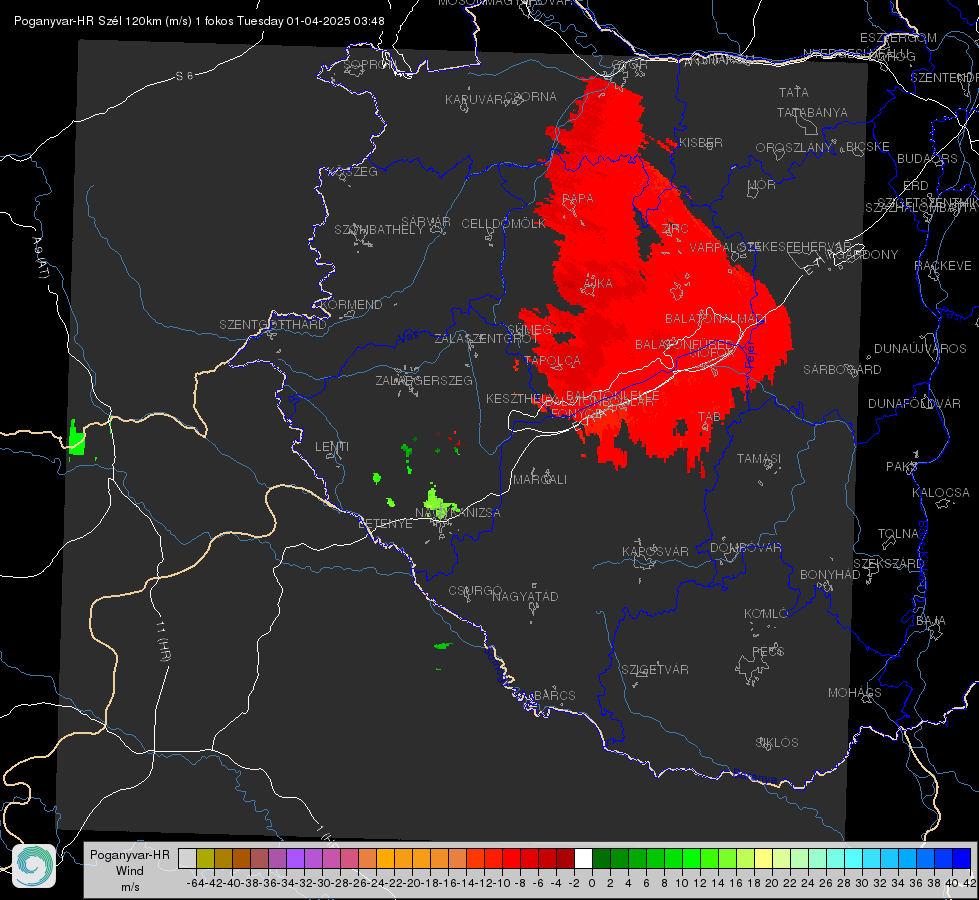Image resolution: width=979 pixels, height=900 pixels.
Task: Click the DUNAUJVAROS label
Action: (920, 348)
